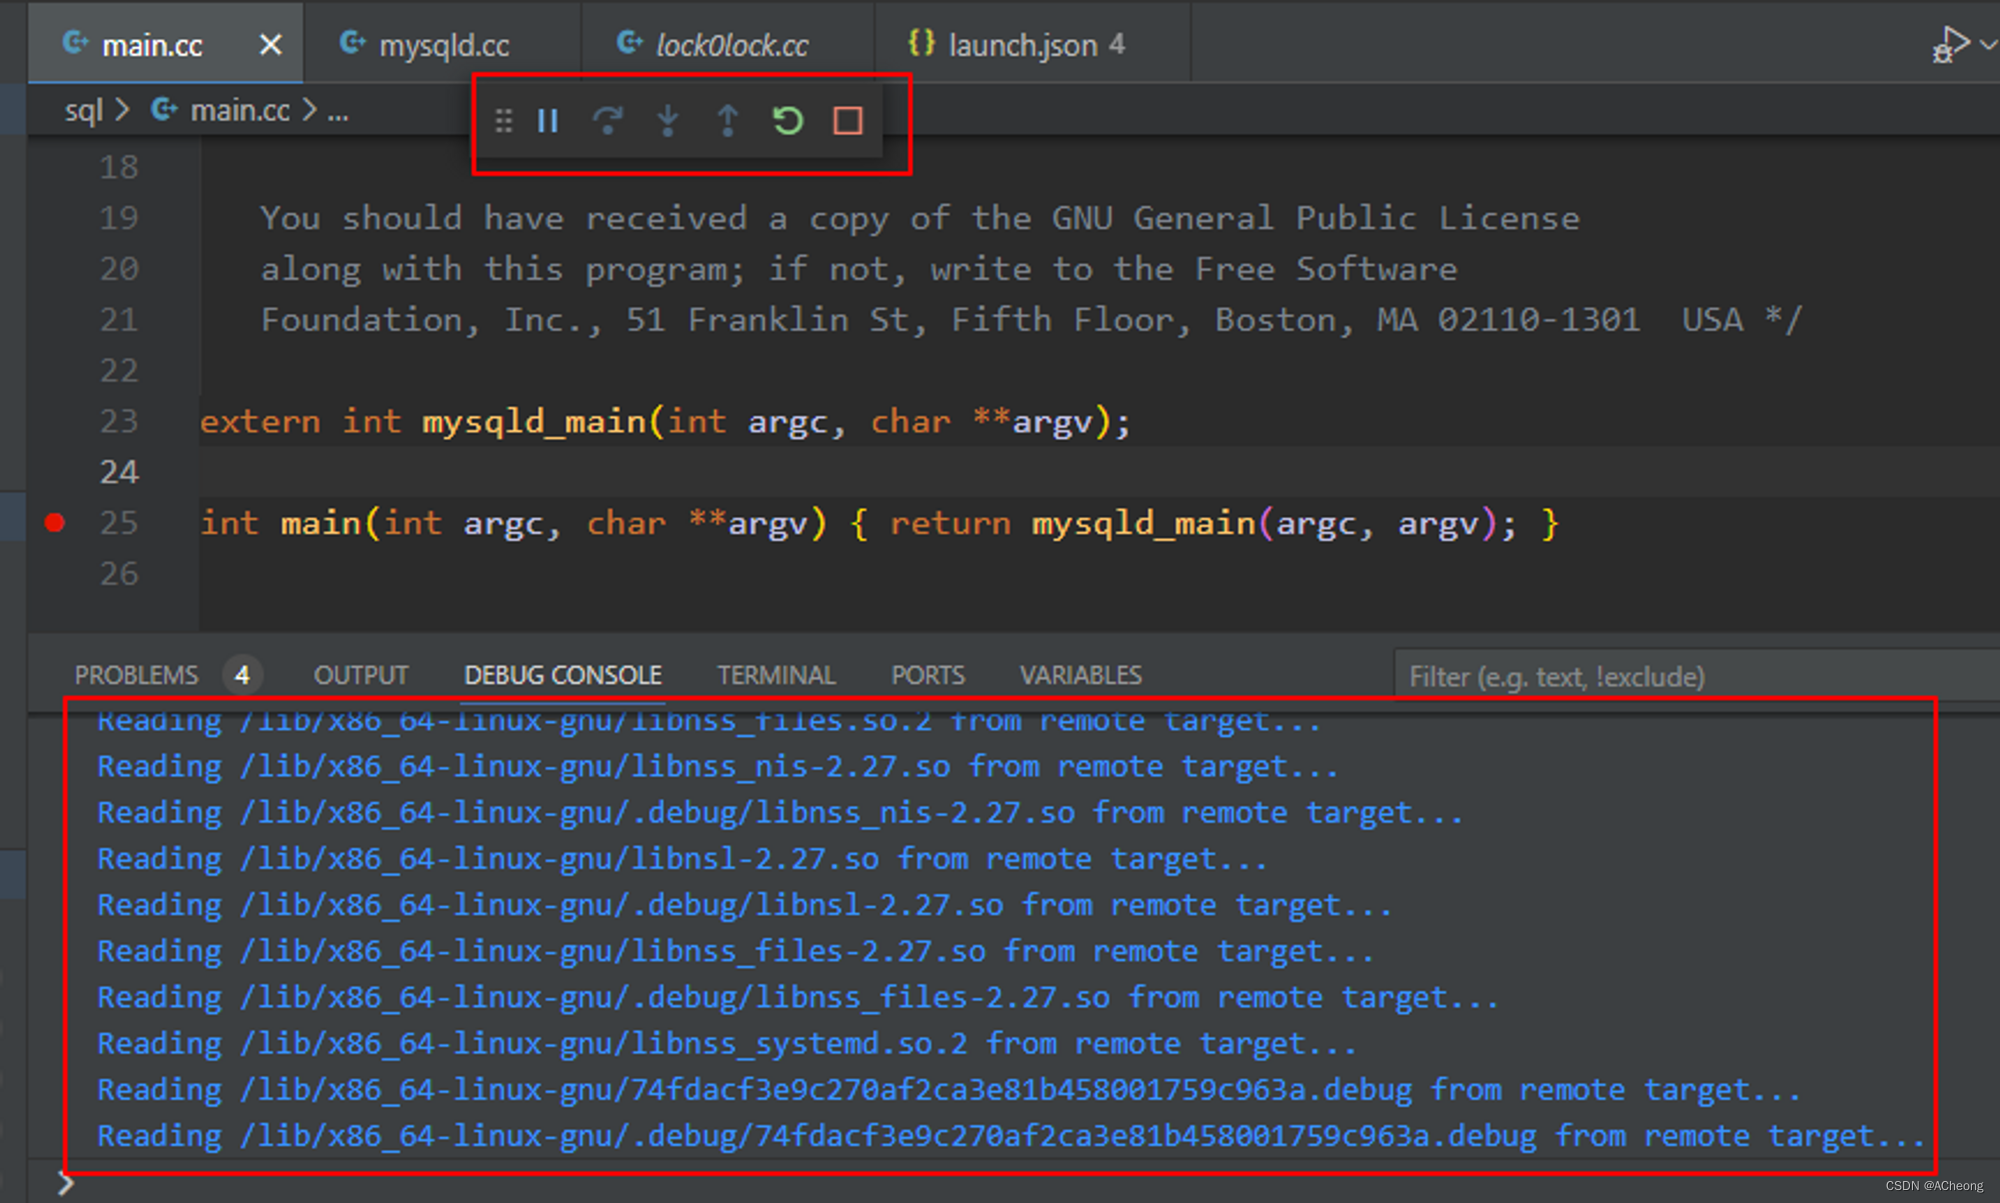
Task: Stop the debugger with the red square
Action: (848, 121)
